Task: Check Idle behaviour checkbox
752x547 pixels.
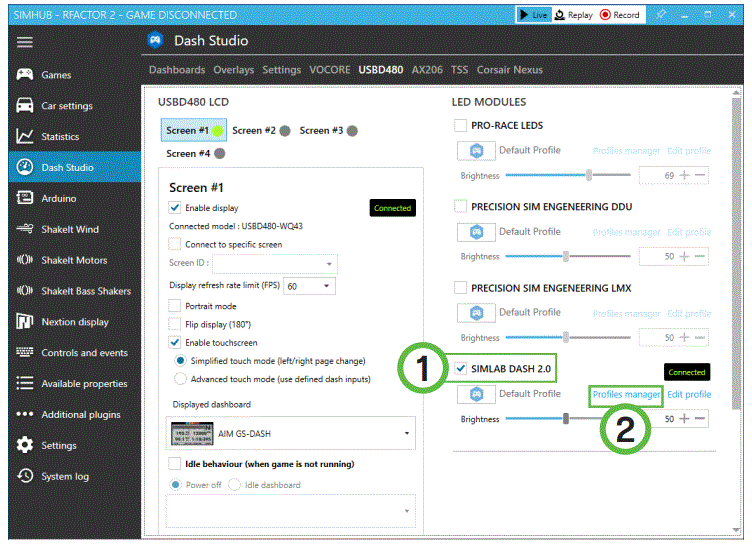Action: click(174, 464)
